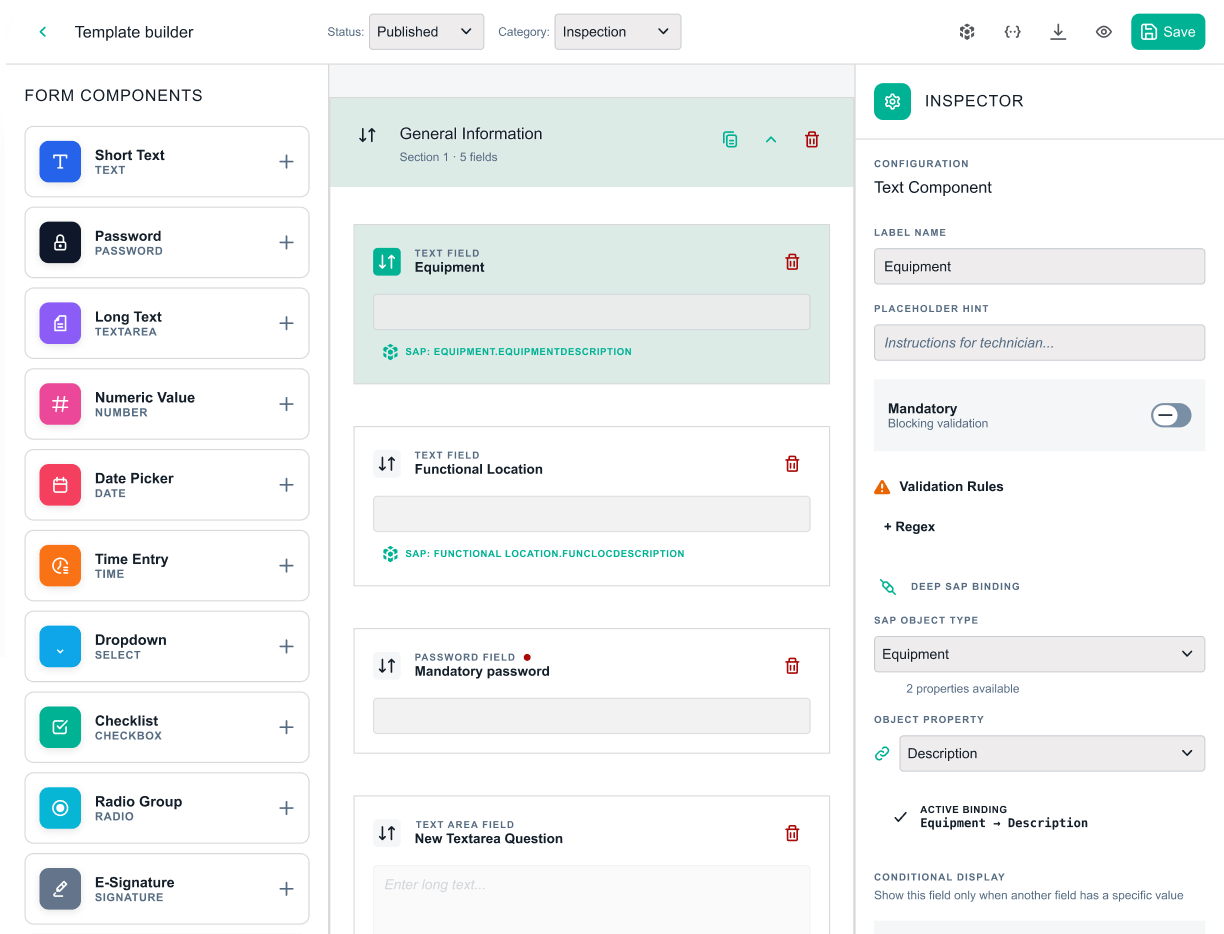Toggle the Mandatory blocking validation switch
The width and height of the screenshot is (1224, 934).
(x=1171, y=415)
